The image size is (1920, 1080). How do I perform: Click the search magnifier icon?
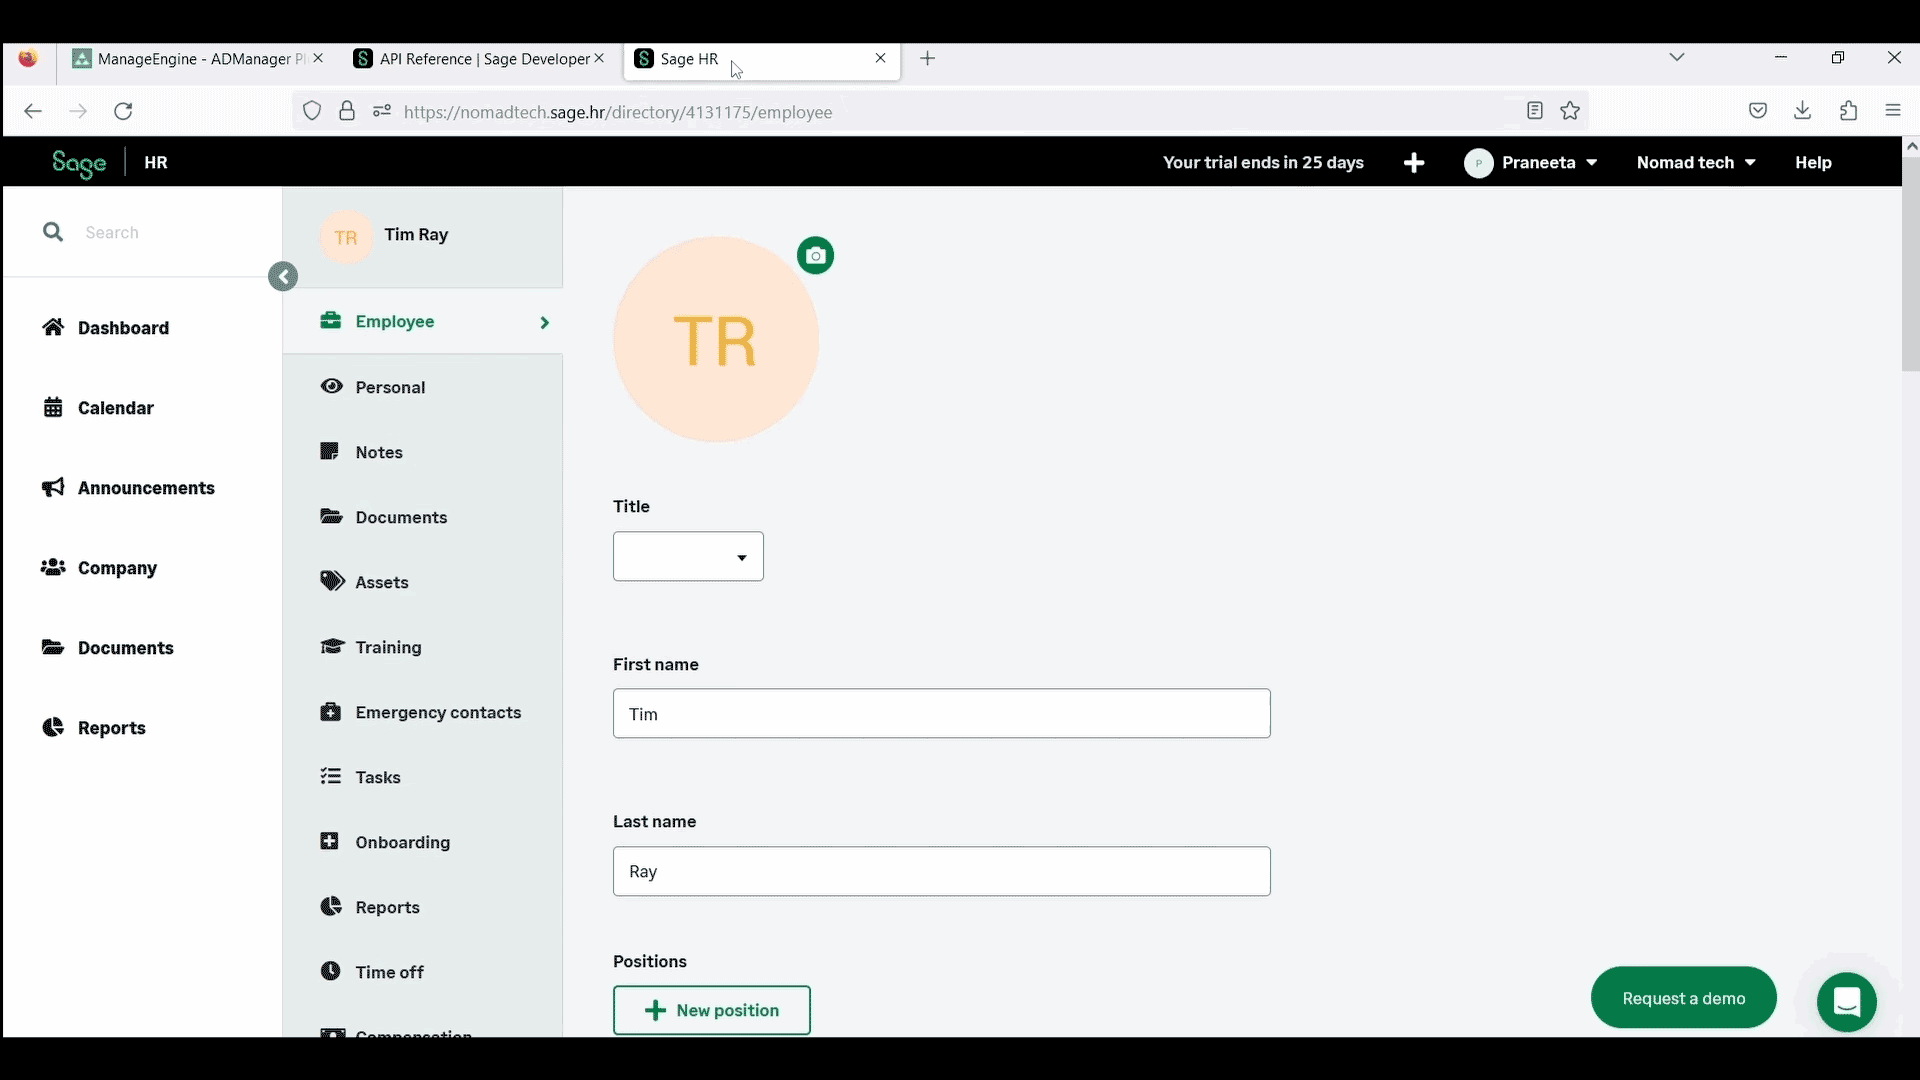[x=53, y=232]
